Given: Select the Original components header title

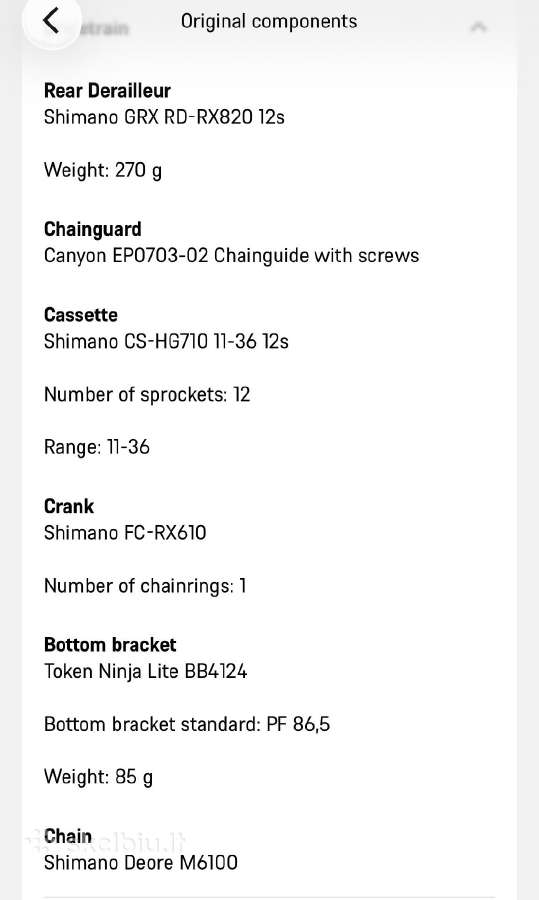Looking at the screenshot, I should click(x=269, y=21).
